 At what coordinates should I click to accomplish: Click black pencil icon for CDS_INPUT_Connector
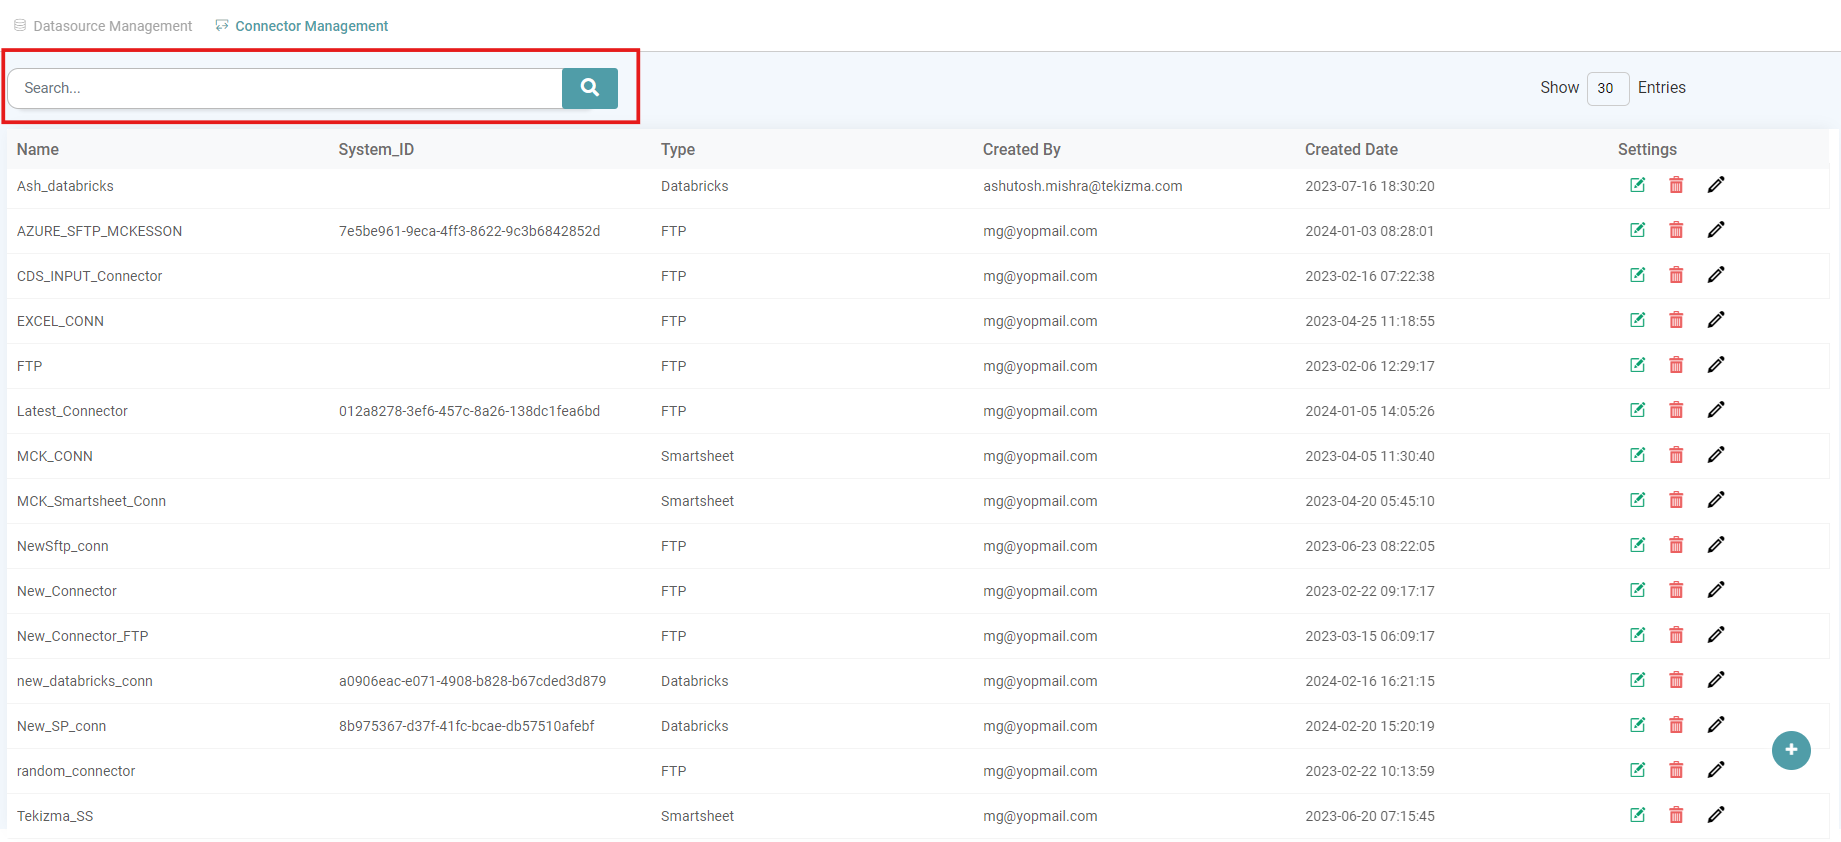pos(1715,275)
